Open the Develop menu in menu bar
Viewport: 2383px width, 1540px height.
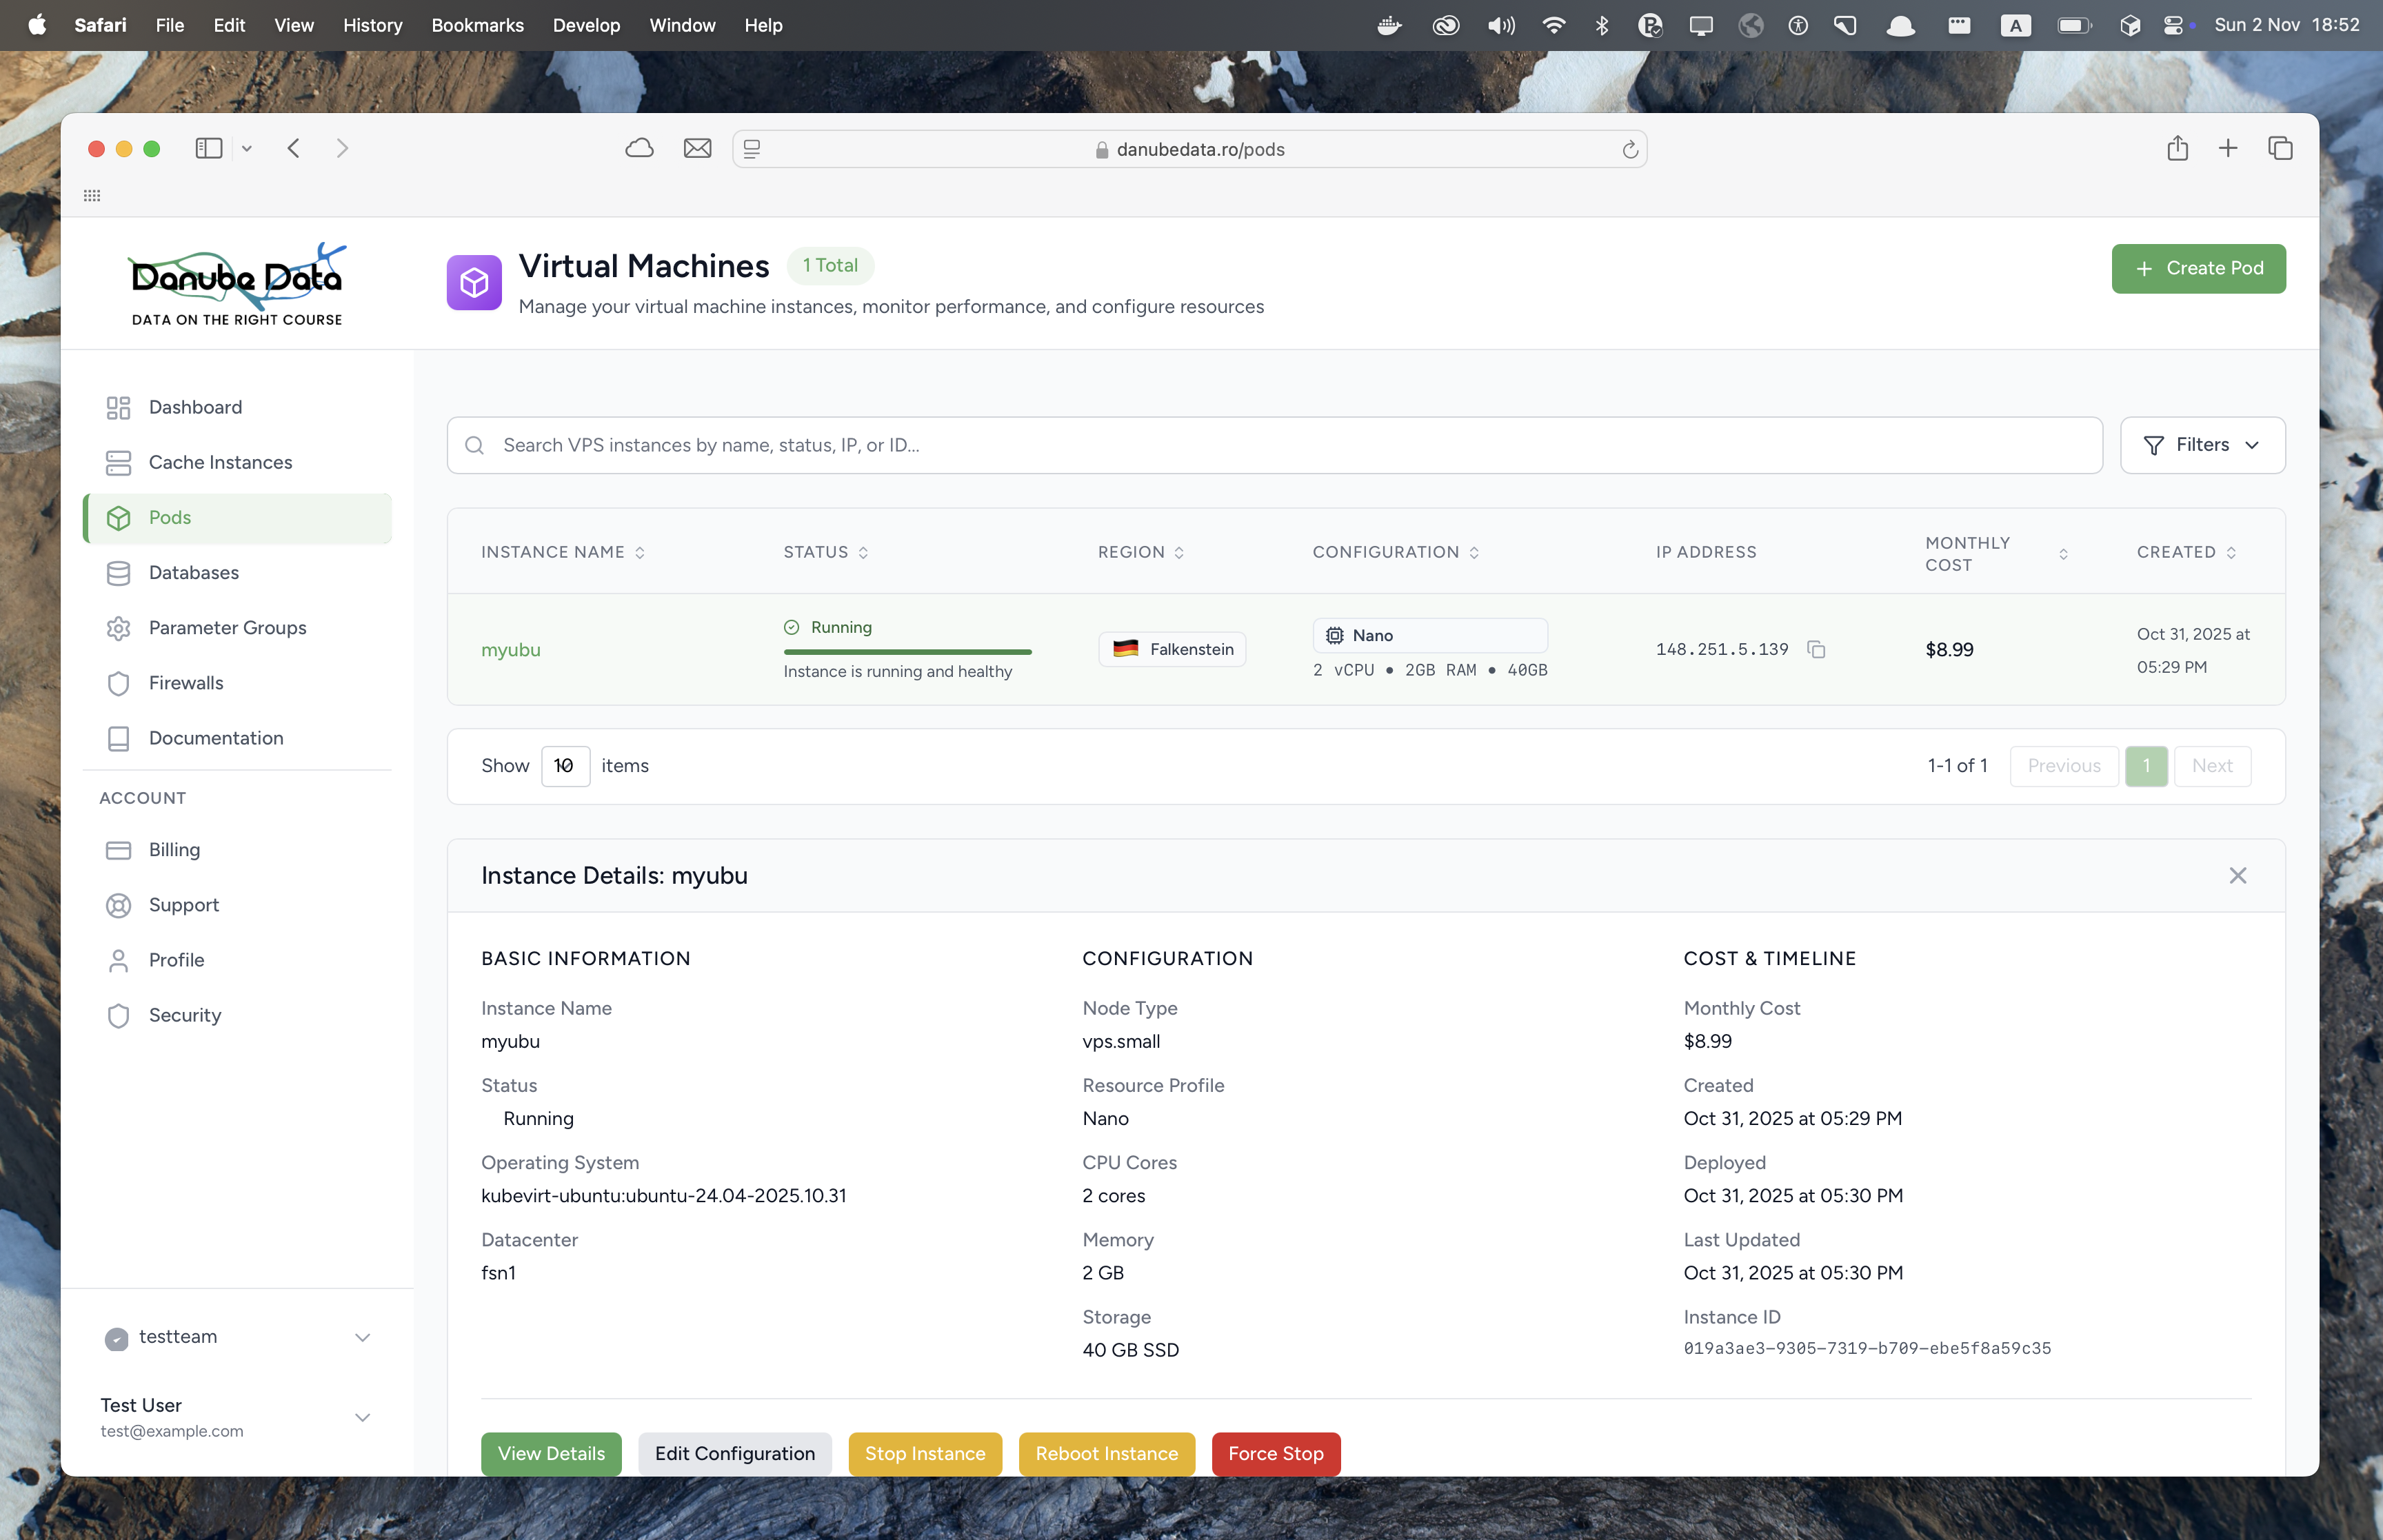[586, 25]
